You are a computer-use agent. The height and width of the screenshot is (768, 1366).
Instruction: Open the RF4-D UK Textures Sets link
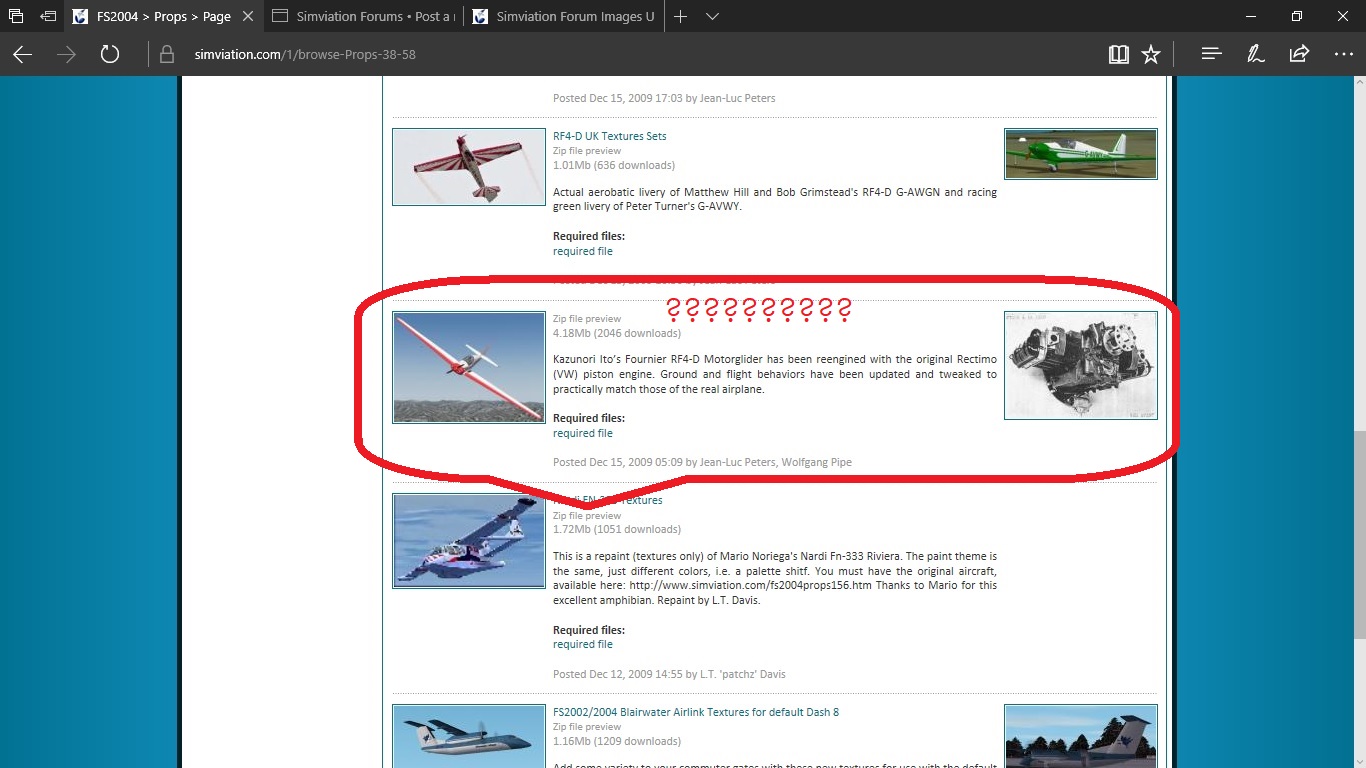pos(609,136)
